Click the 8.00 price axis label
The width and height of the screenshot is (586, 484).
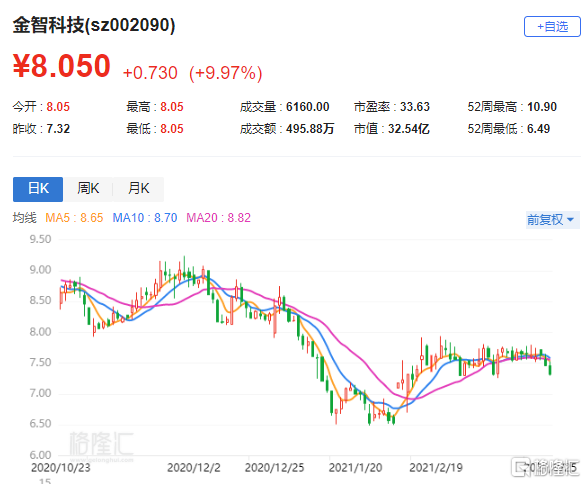point(40,332)
